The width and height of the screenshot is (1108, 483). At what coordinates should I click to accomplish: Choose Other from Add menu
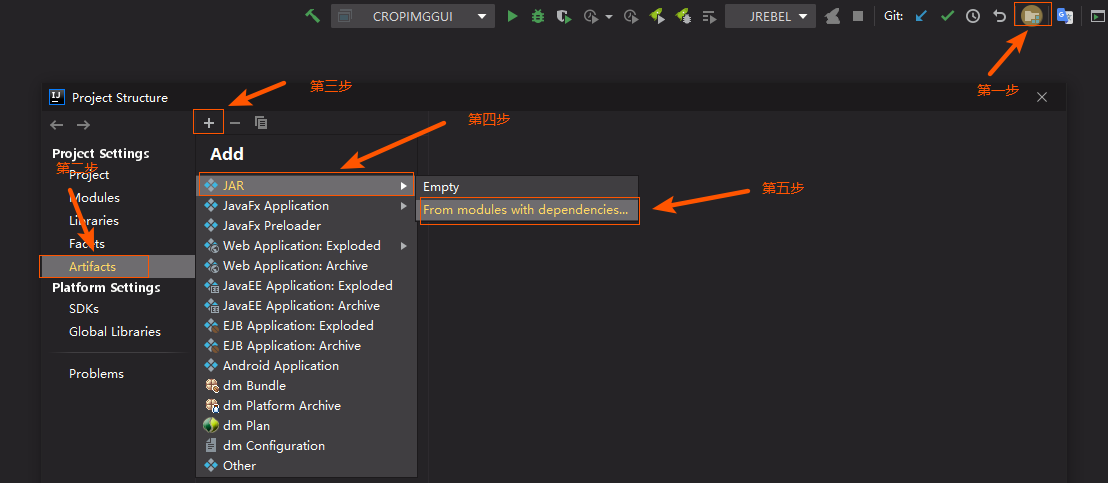point(306,466)
